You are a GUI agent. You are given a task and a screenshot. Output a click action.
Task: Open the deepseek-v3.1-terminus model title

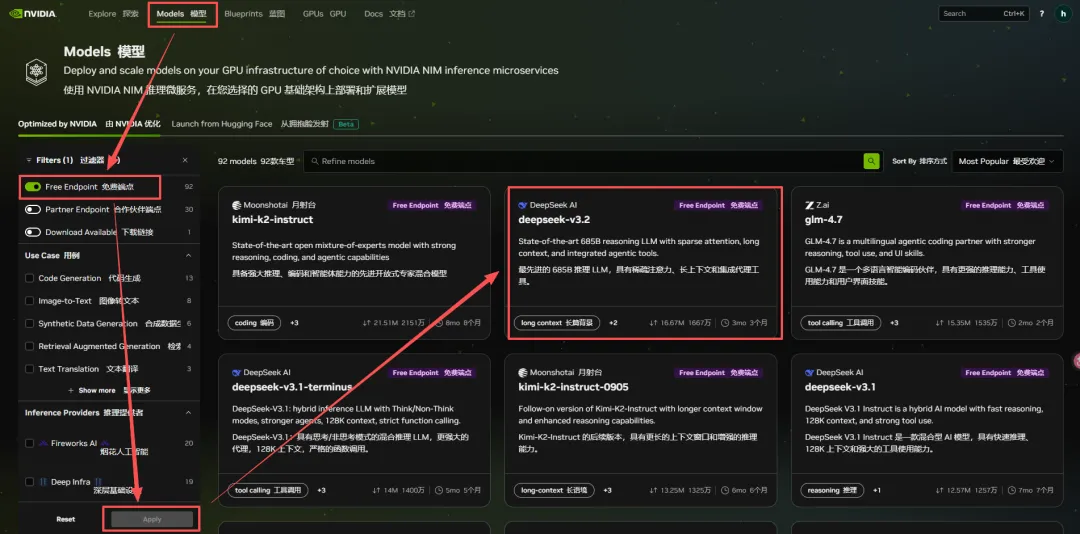[x=293, y=387]
